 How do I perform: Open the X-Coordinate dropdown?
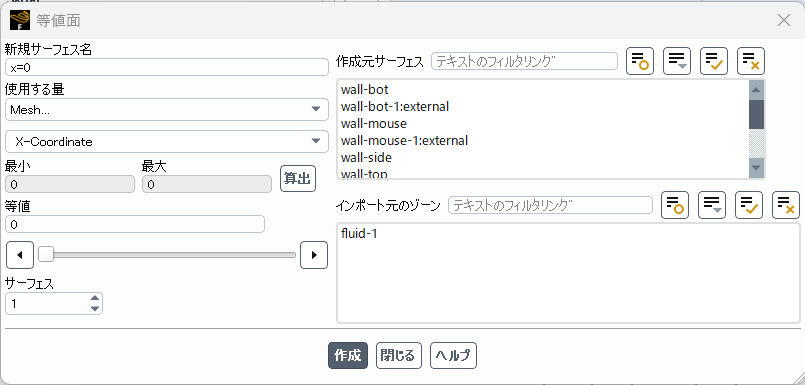pos(167,142)
